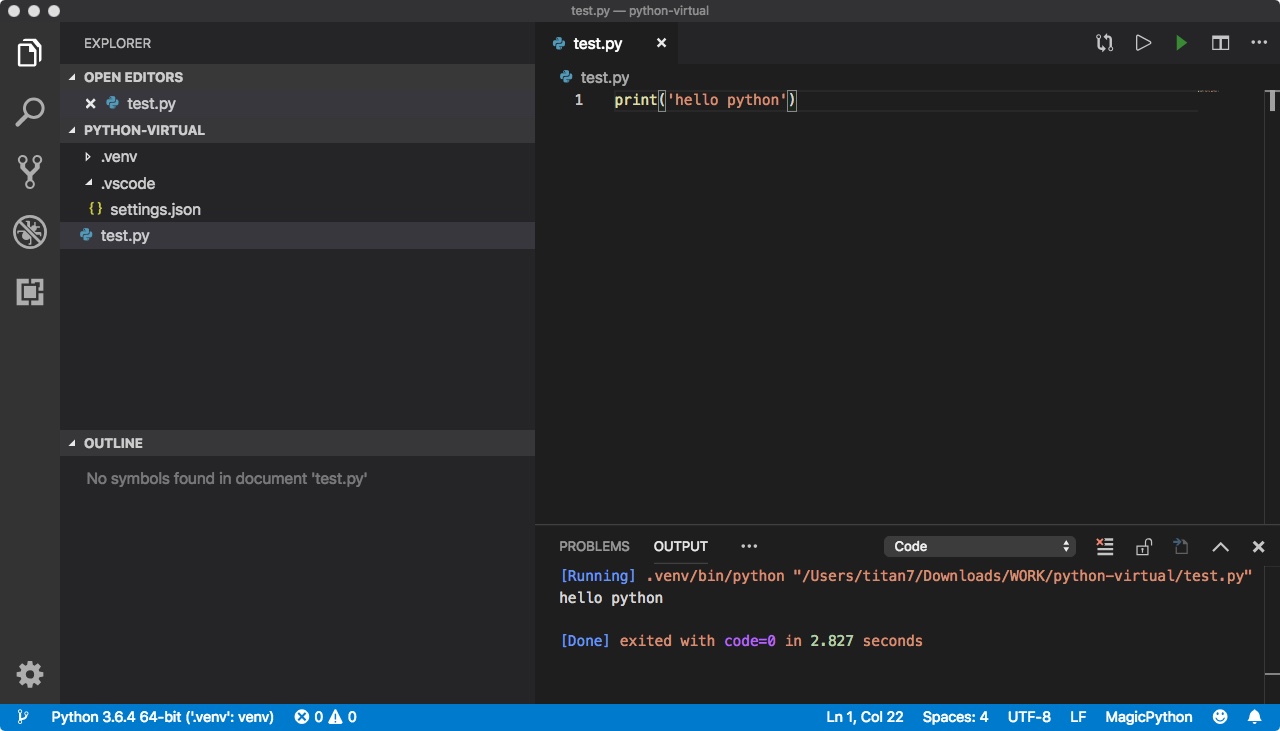1280x731 pixels.
Task: Collapse the OPEN EDITORS section
Action: 297,77
